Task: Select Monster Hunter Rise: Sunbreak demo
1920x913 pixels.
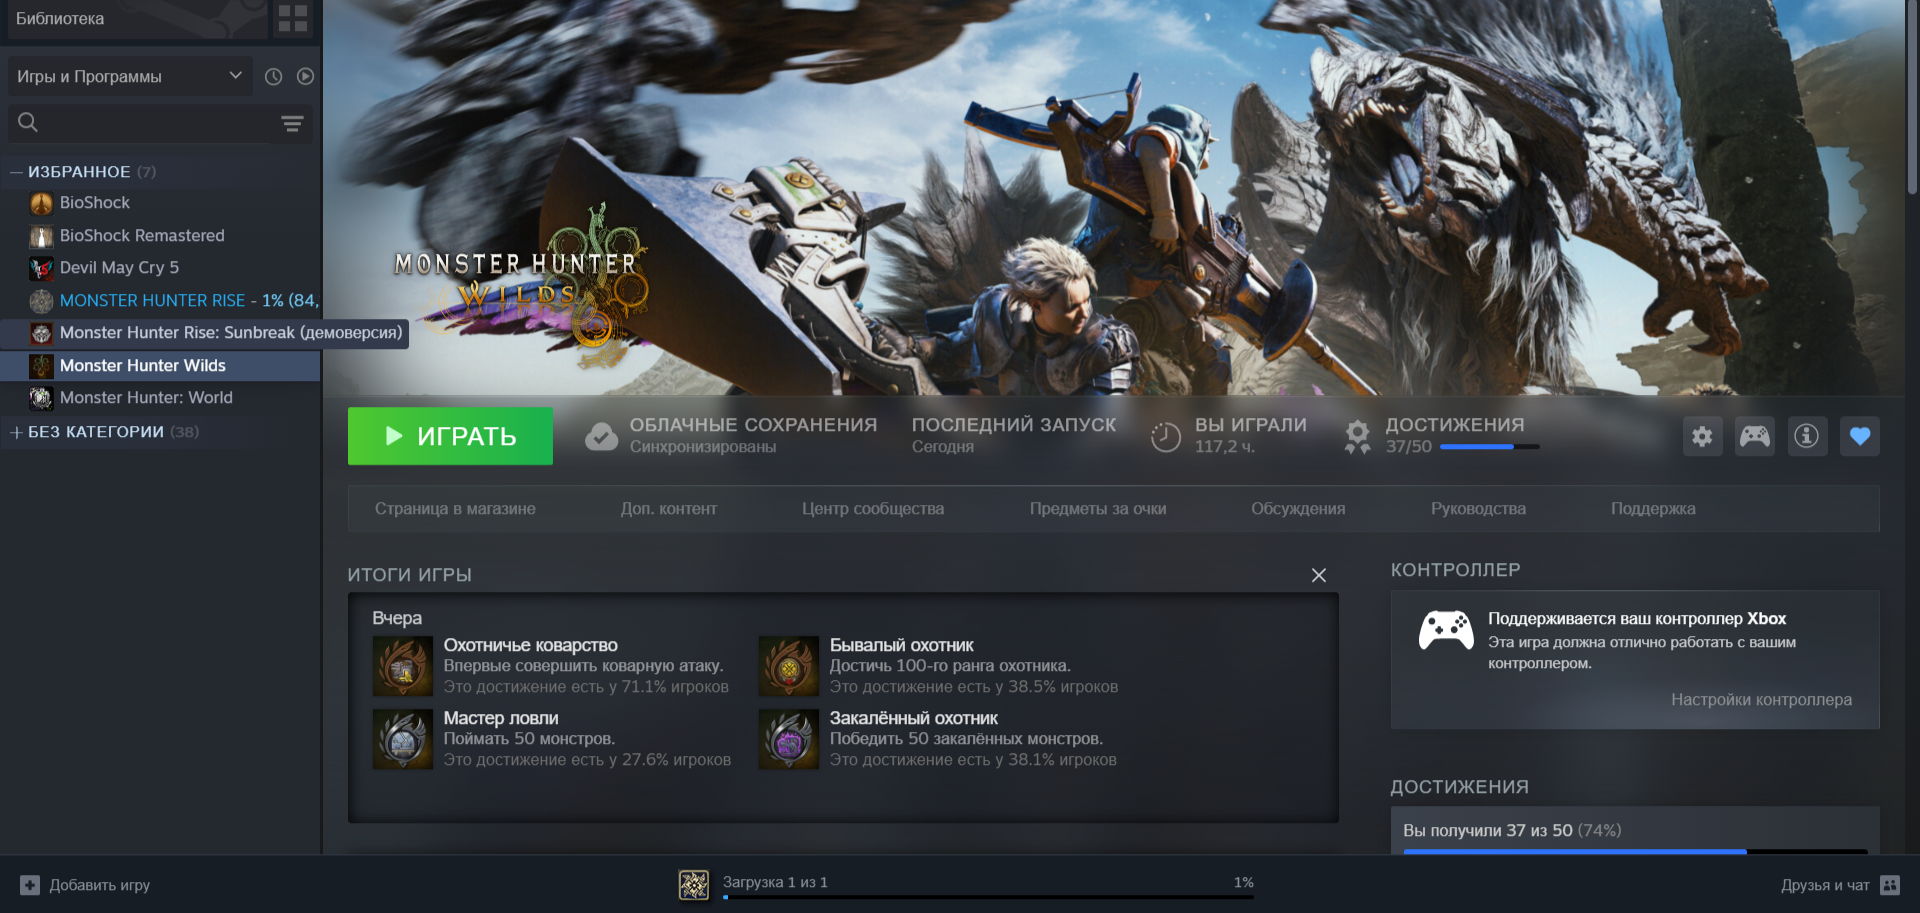Action: pos(204,333)
